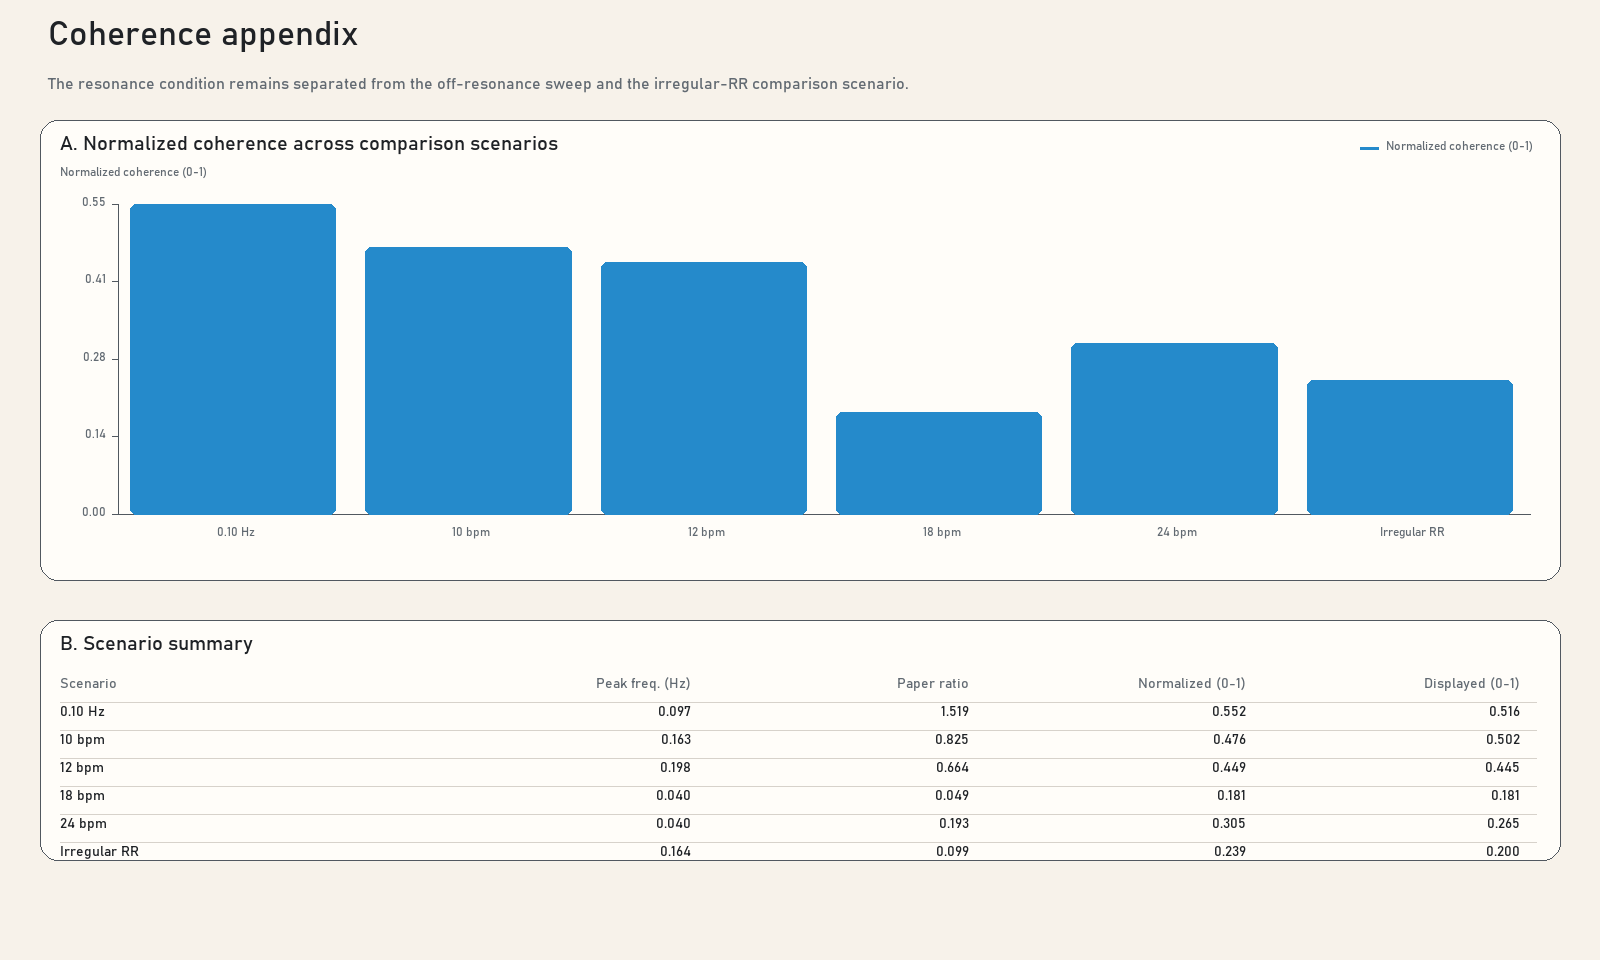The image size is (1600, 960).
Task: Click the y-axis tick label 0.55
Action: click(94, 202)
